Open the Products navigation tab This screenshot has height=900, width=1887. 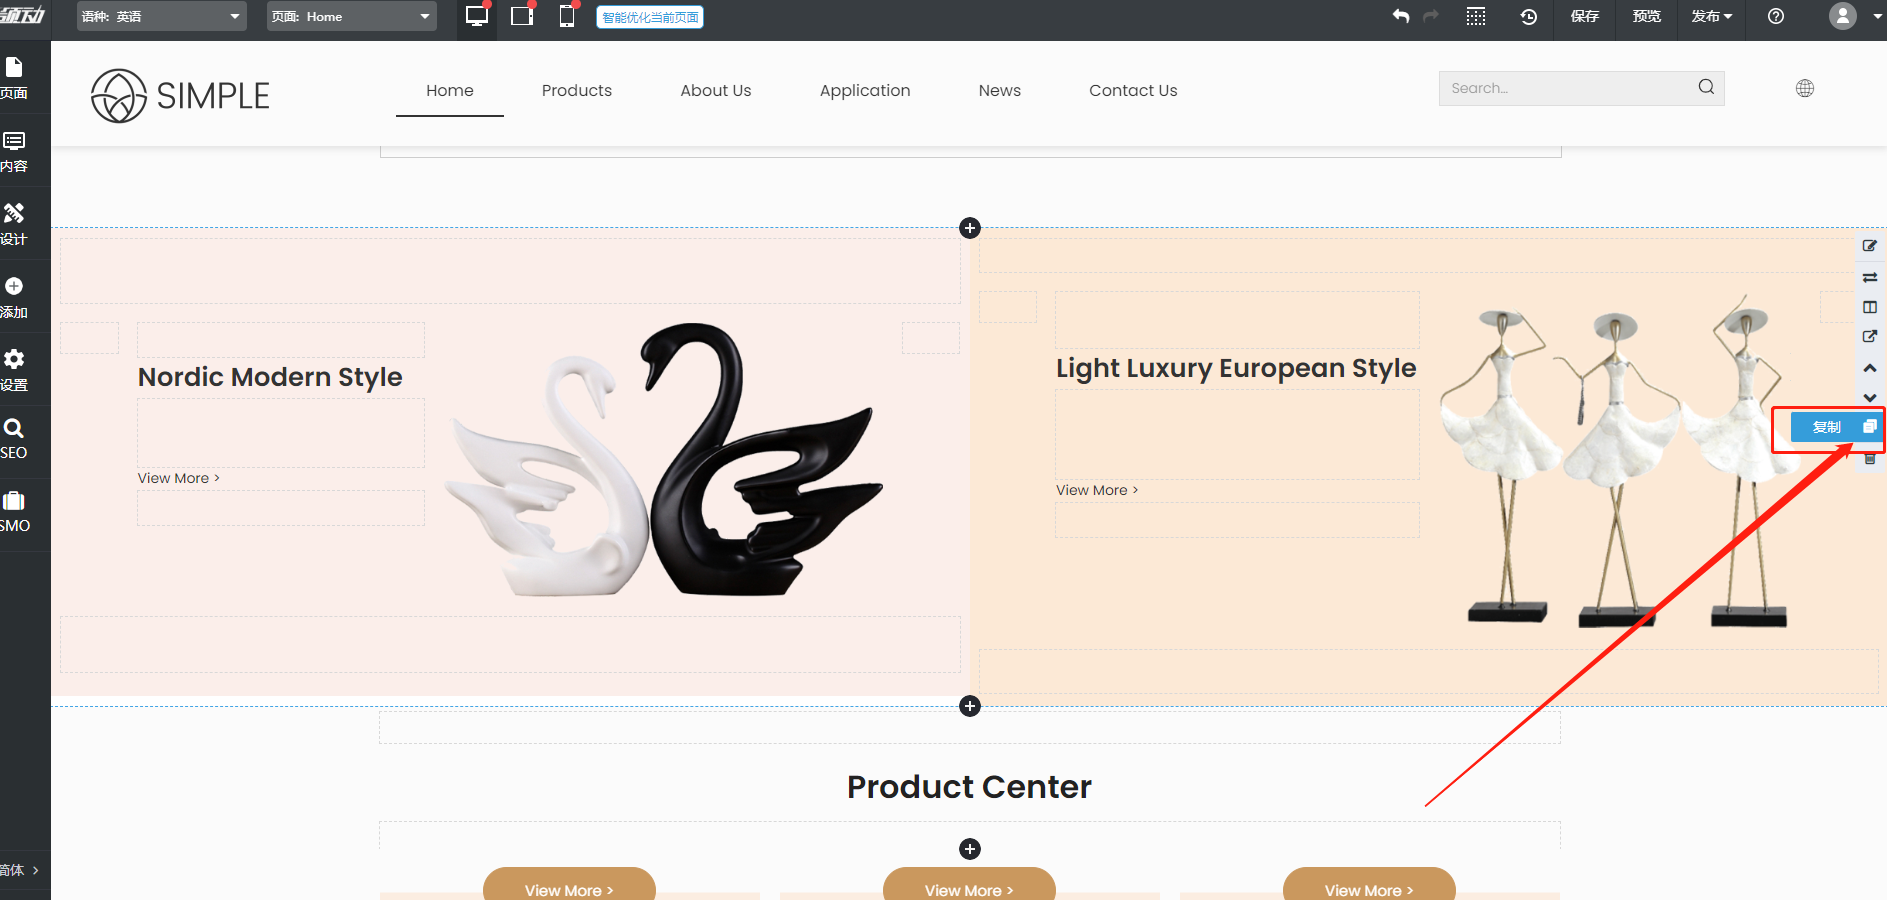[x=576, y=91]
